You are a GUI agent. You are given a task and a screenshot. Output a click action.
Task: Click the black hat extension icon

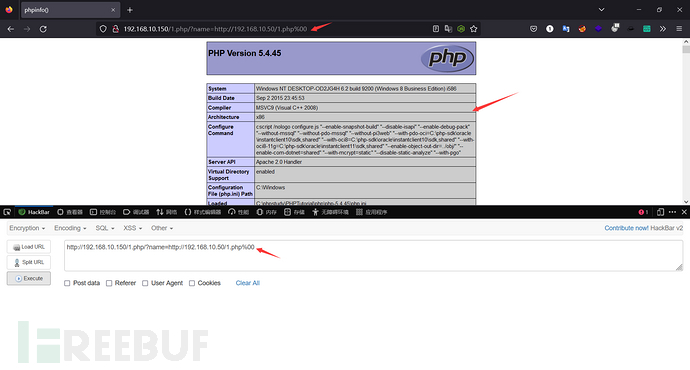click(x=631, y=29)
